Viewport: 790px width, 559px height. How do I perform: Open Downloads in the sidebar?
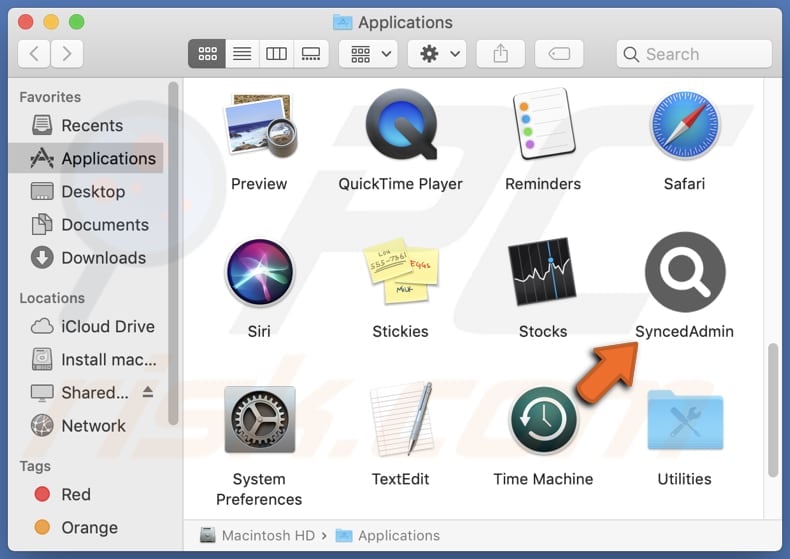pyautogui.click(x=86, y=258)
